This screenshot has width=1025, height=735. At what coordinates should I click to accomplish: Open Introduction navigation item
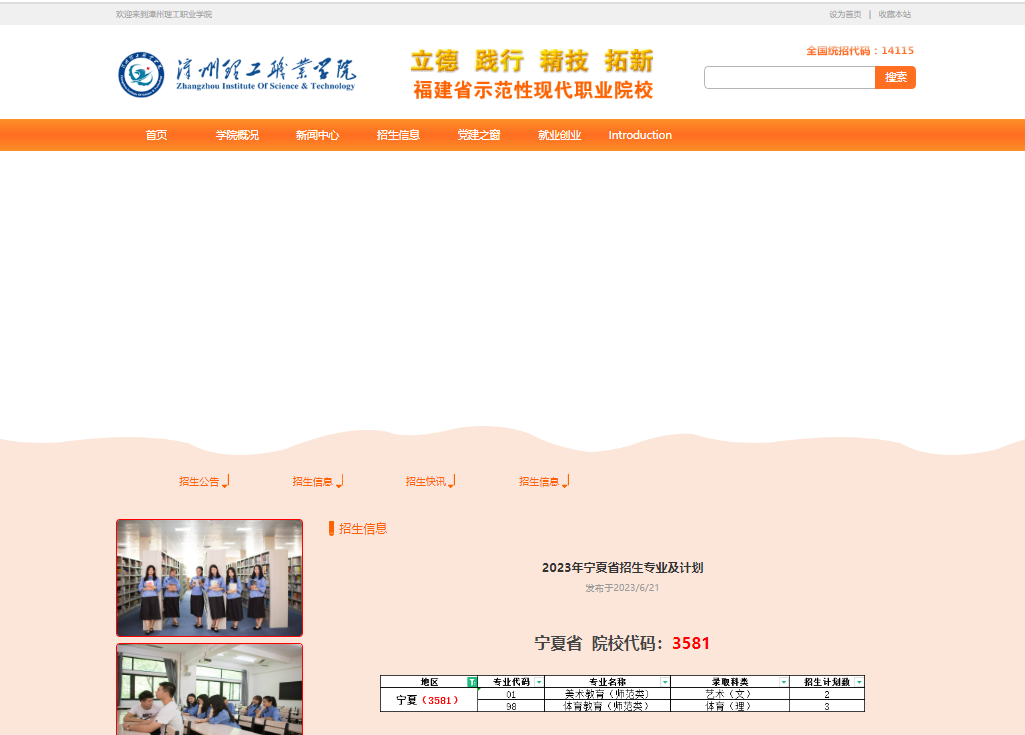[640, 135]
